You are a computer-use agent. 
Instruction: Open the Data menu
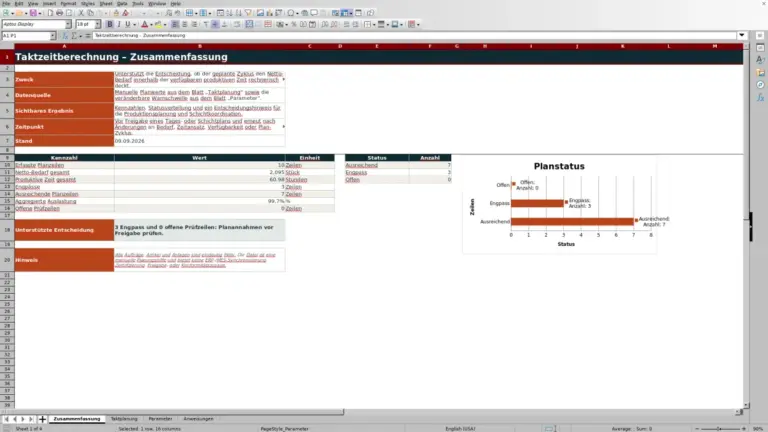coord(122,3)
